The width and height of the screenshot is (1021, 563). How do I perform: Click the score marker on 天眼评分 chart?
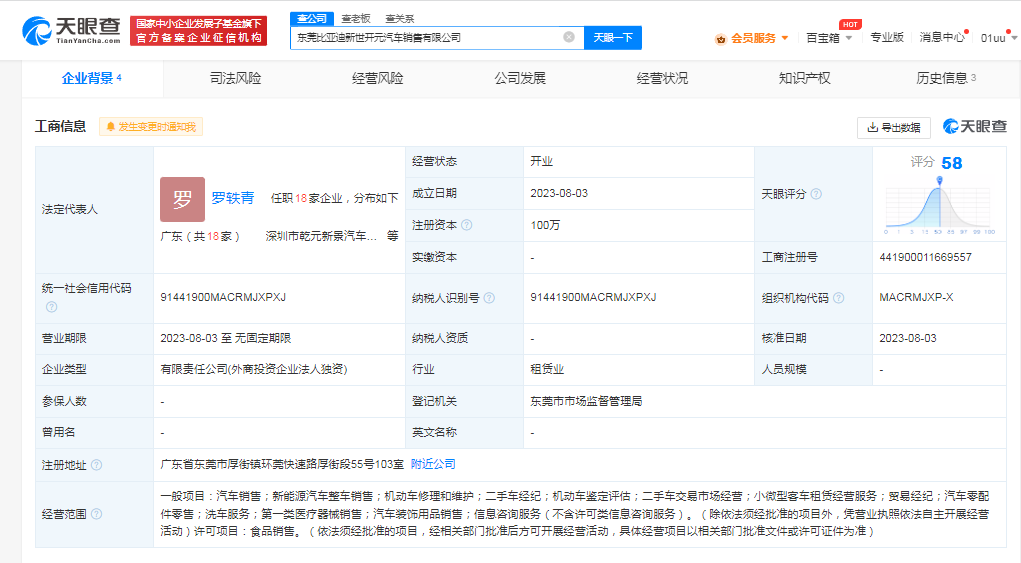tap(939, 181)
